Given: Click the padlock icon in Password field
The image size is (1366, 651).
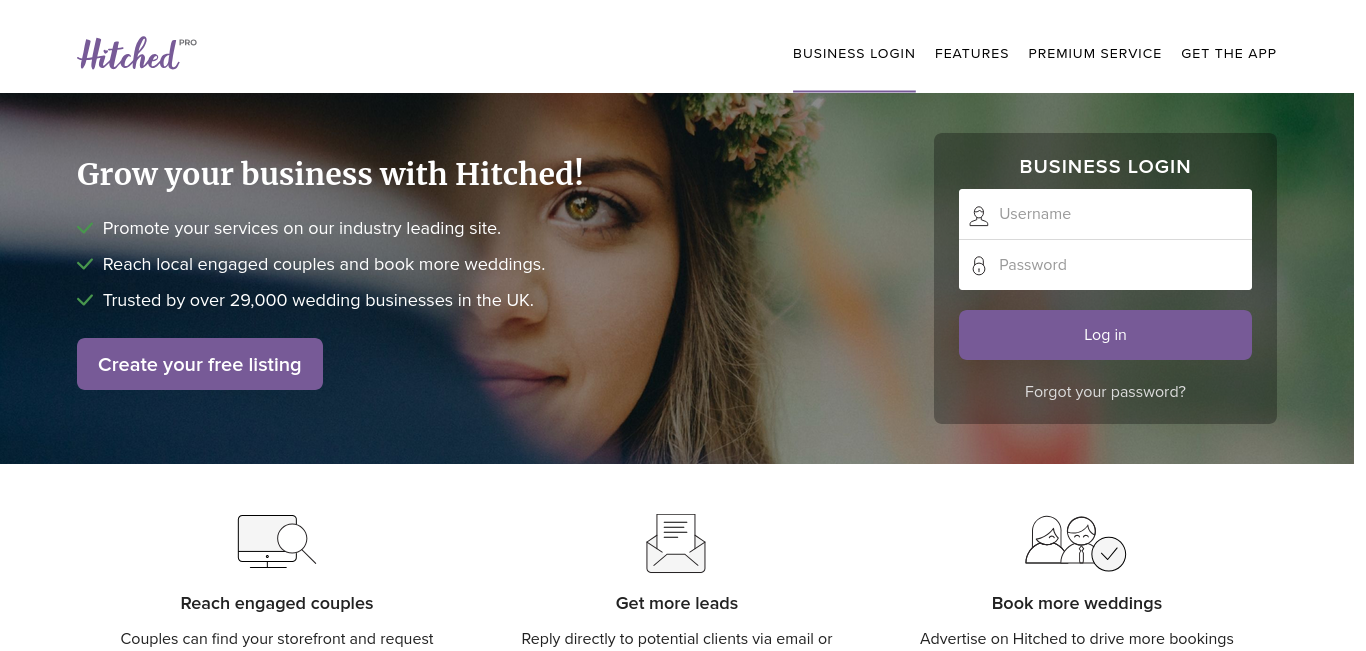Looking at the screenshot, I should tap(979, 266).
